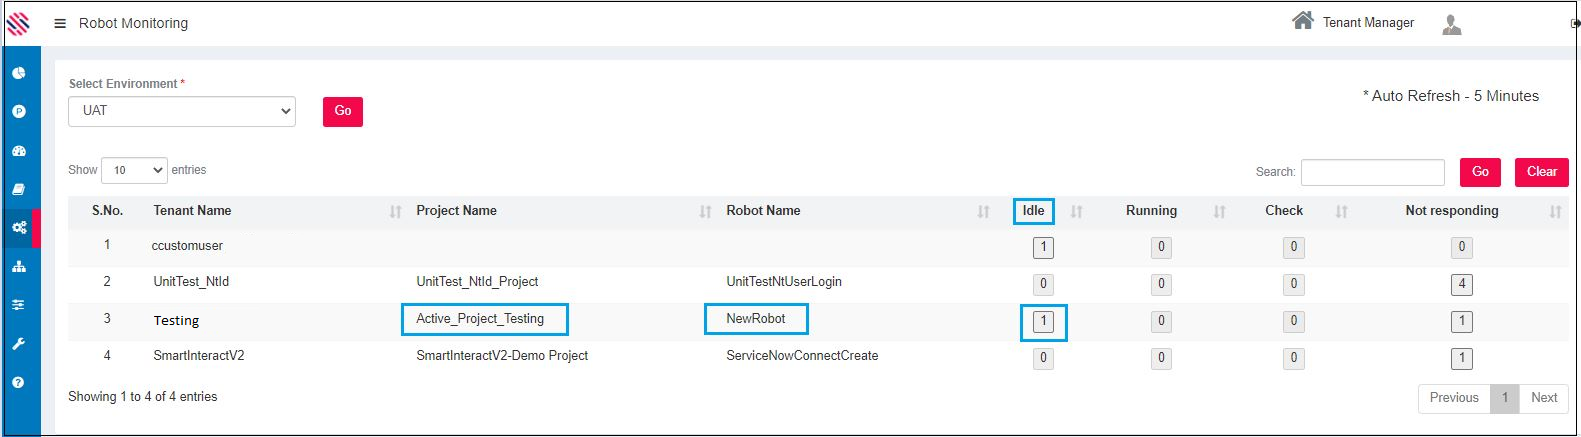Open the hierarchy sitemap sidebar icon
Viewport: 1581px width, 437px height.
[19, 267]
